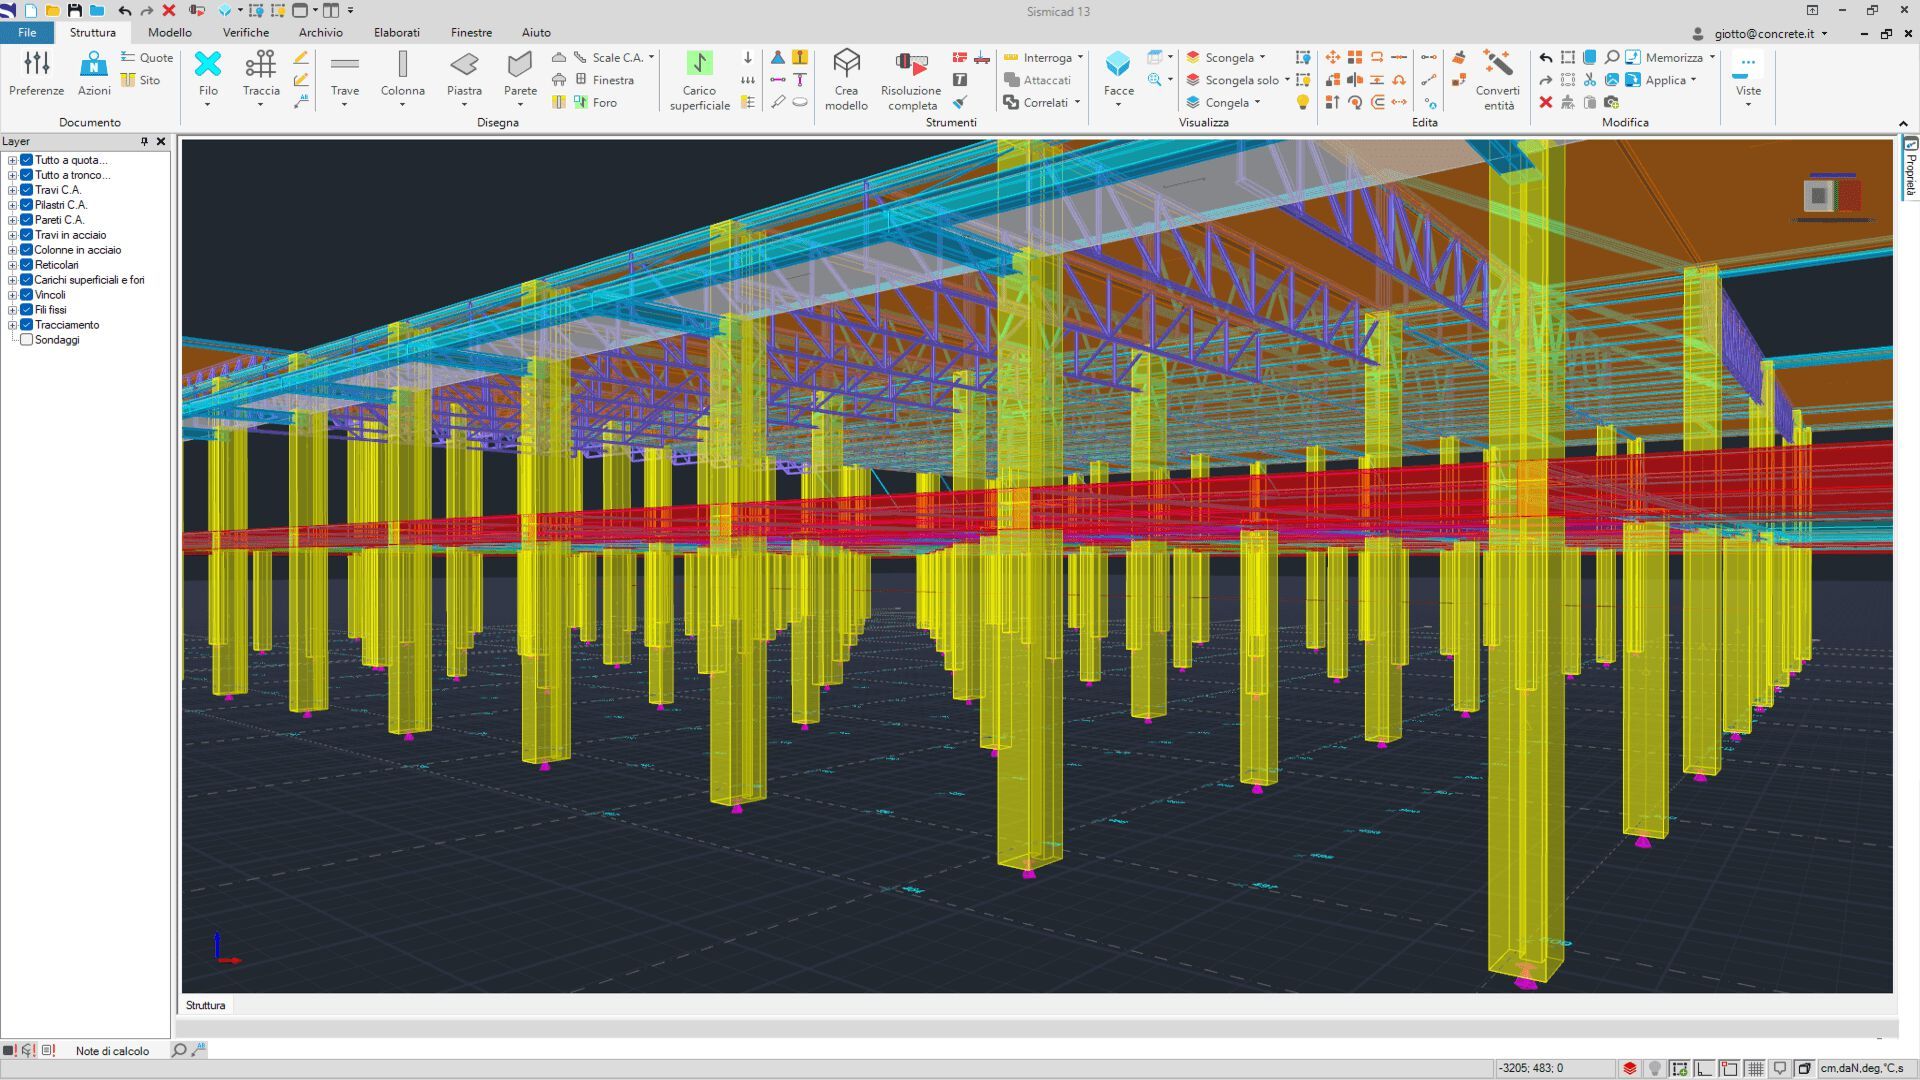Select the Colonna column tool
Viewport: 1920px width, 1080px height.
(402, 65)
